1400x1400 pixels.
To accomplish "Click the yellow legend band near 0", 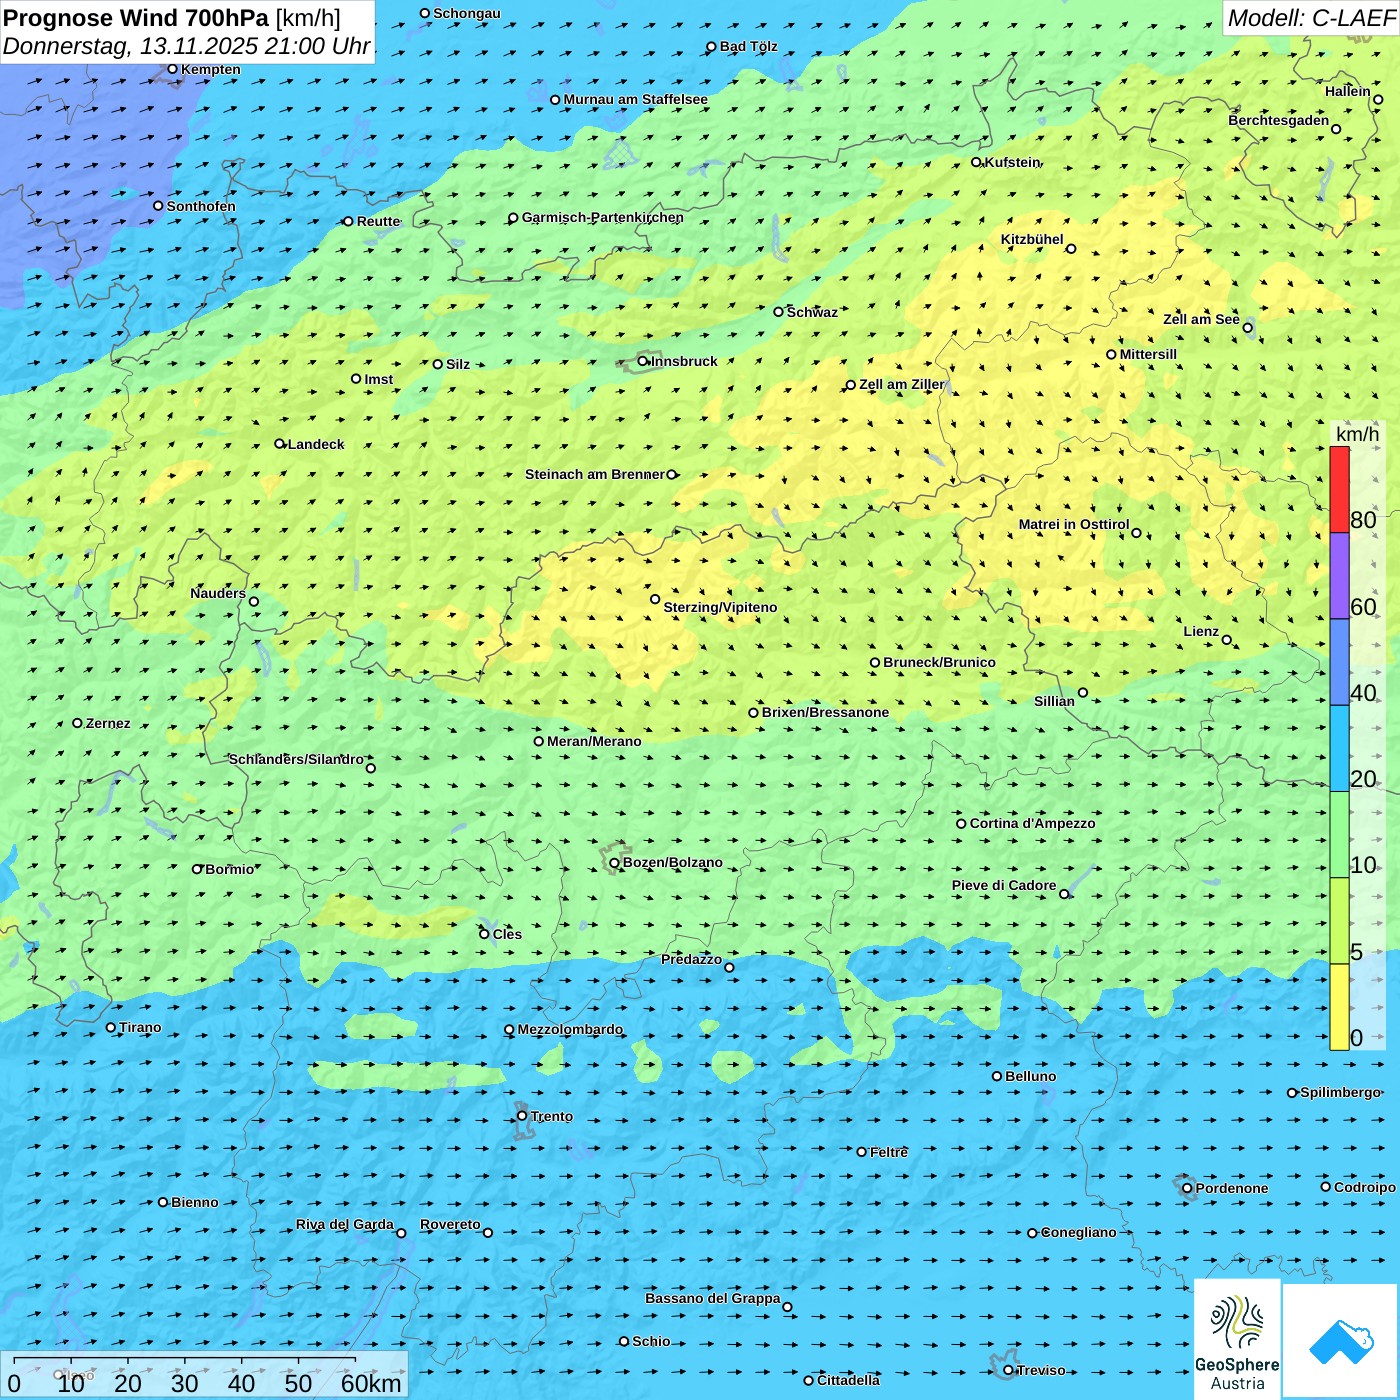I will pyautogui.click(x=1339, y=1006).
